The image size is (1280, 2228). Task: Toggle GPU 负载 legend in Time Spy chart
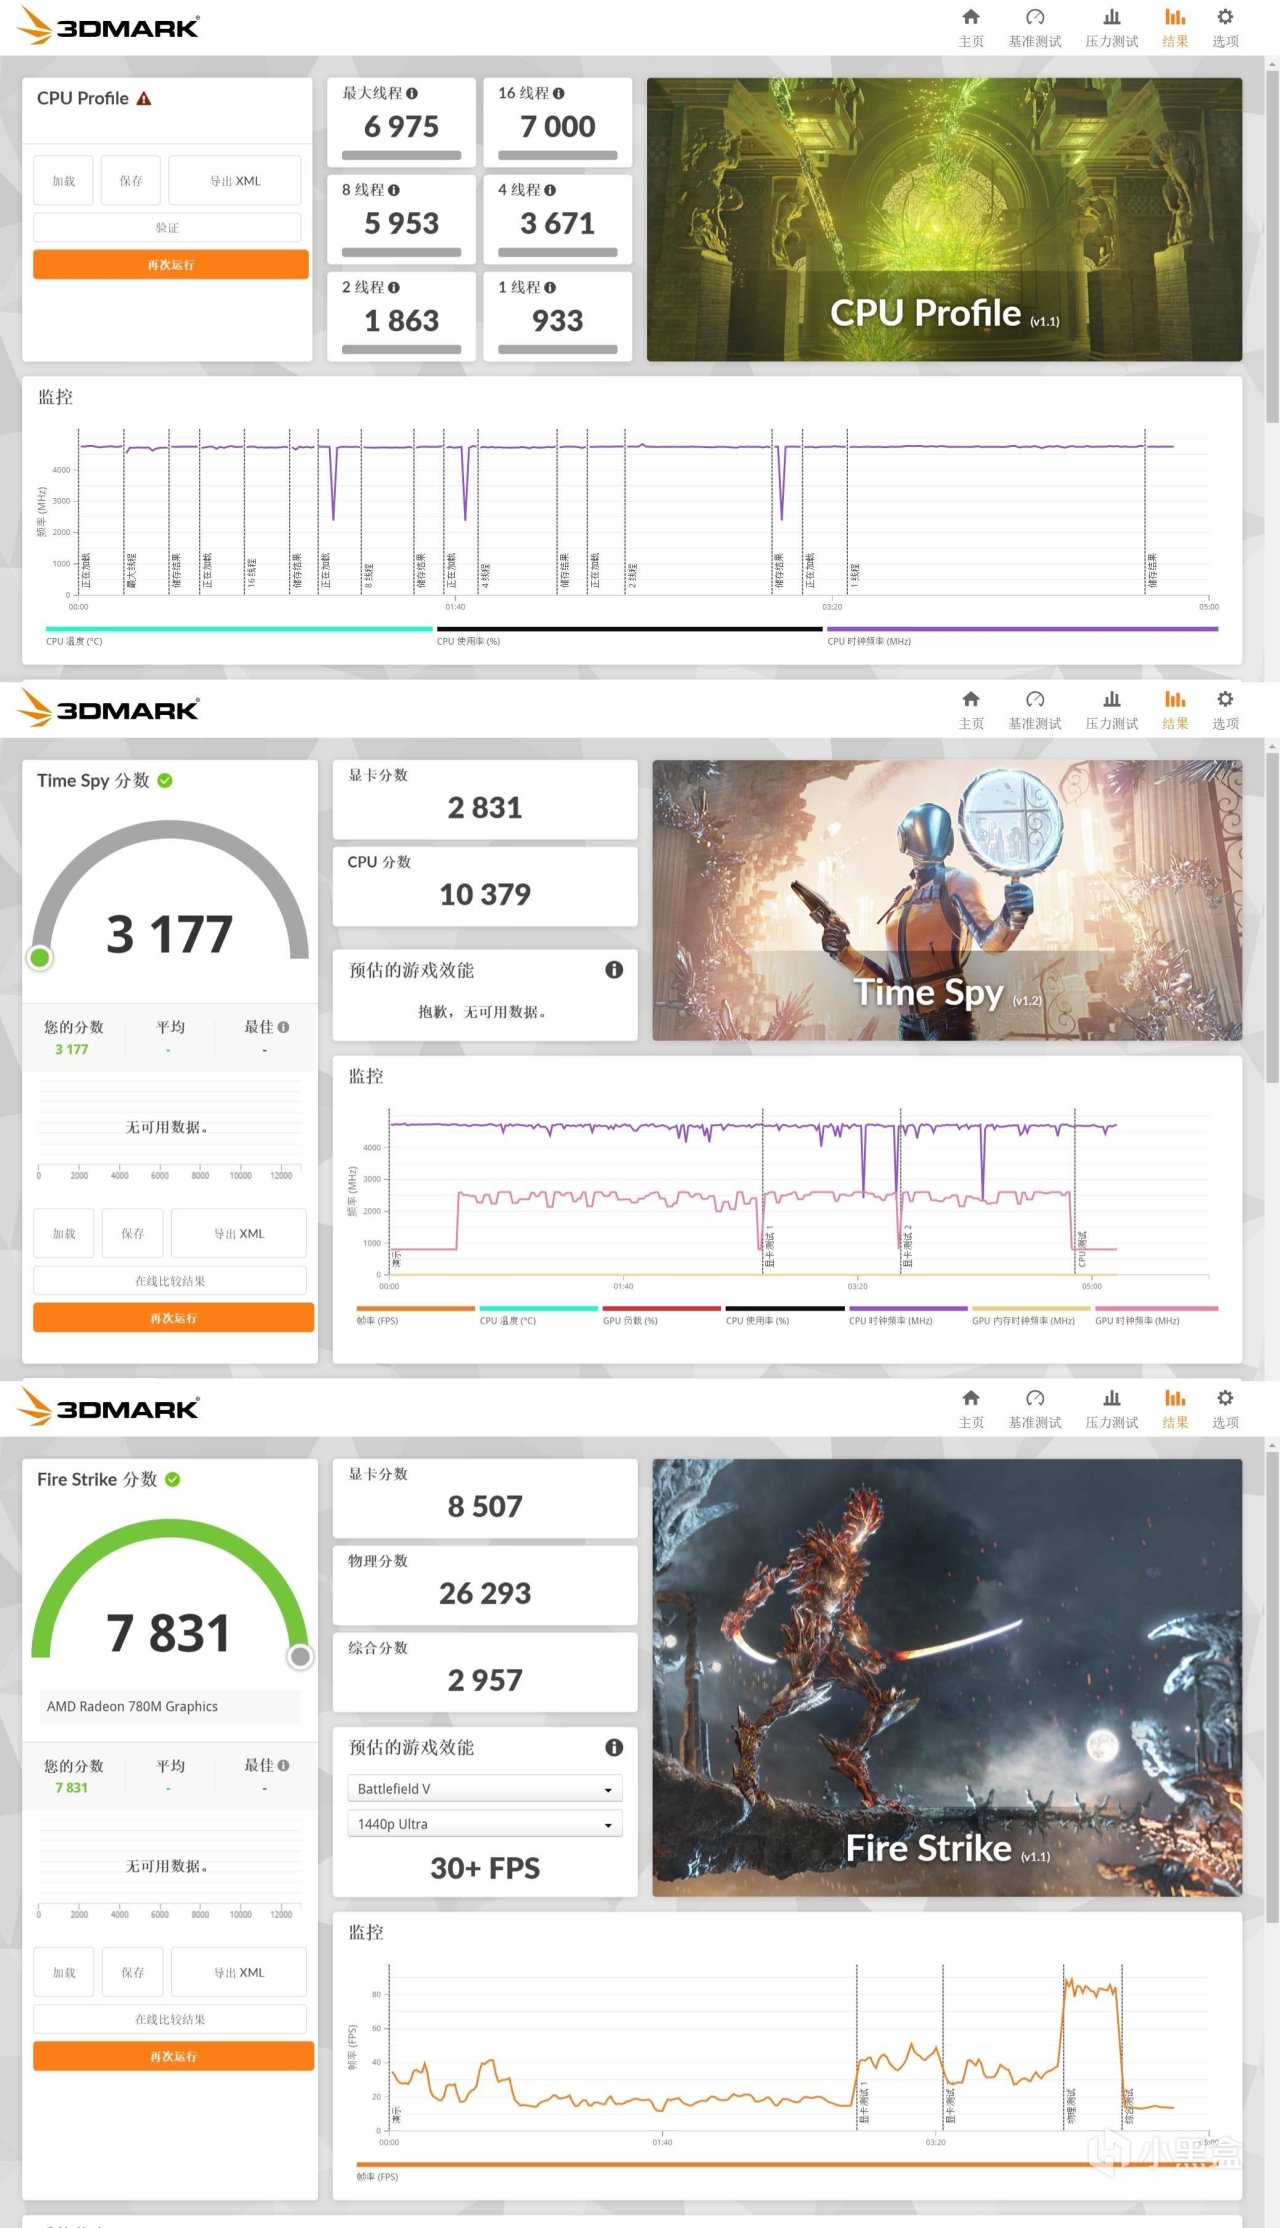click(661, 1314)
